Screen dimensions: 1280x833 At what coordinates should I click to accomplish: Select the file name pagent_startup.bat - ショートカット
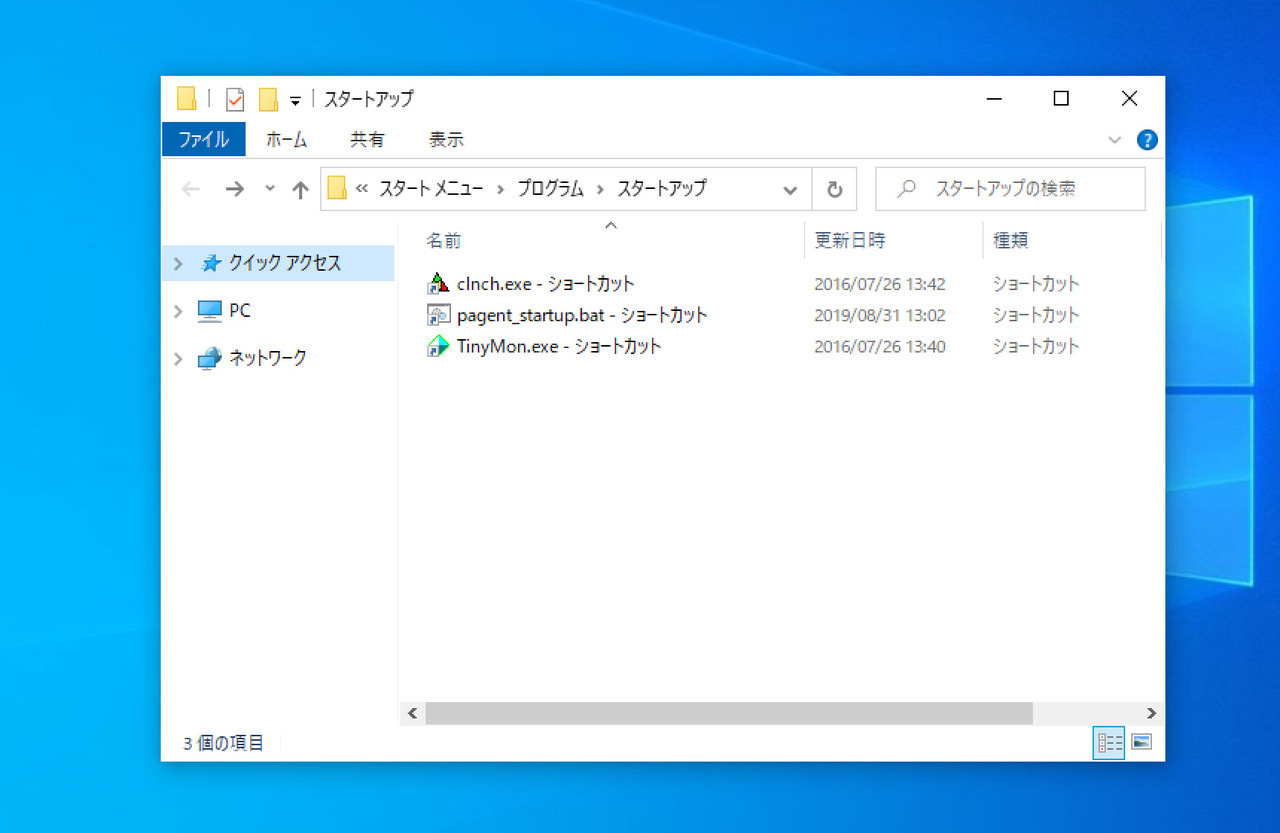[x=582, y=315]
